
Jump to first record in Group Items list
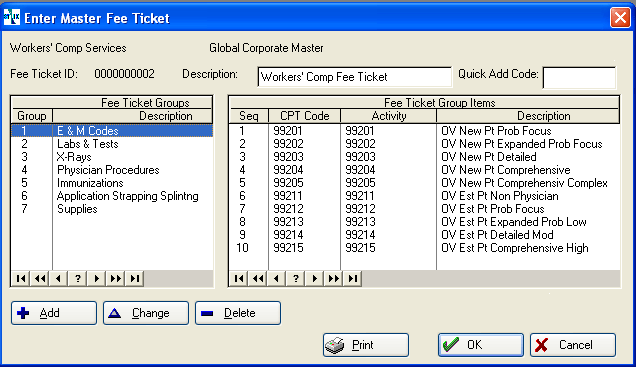pyautogui.click(x=239, y=279)
